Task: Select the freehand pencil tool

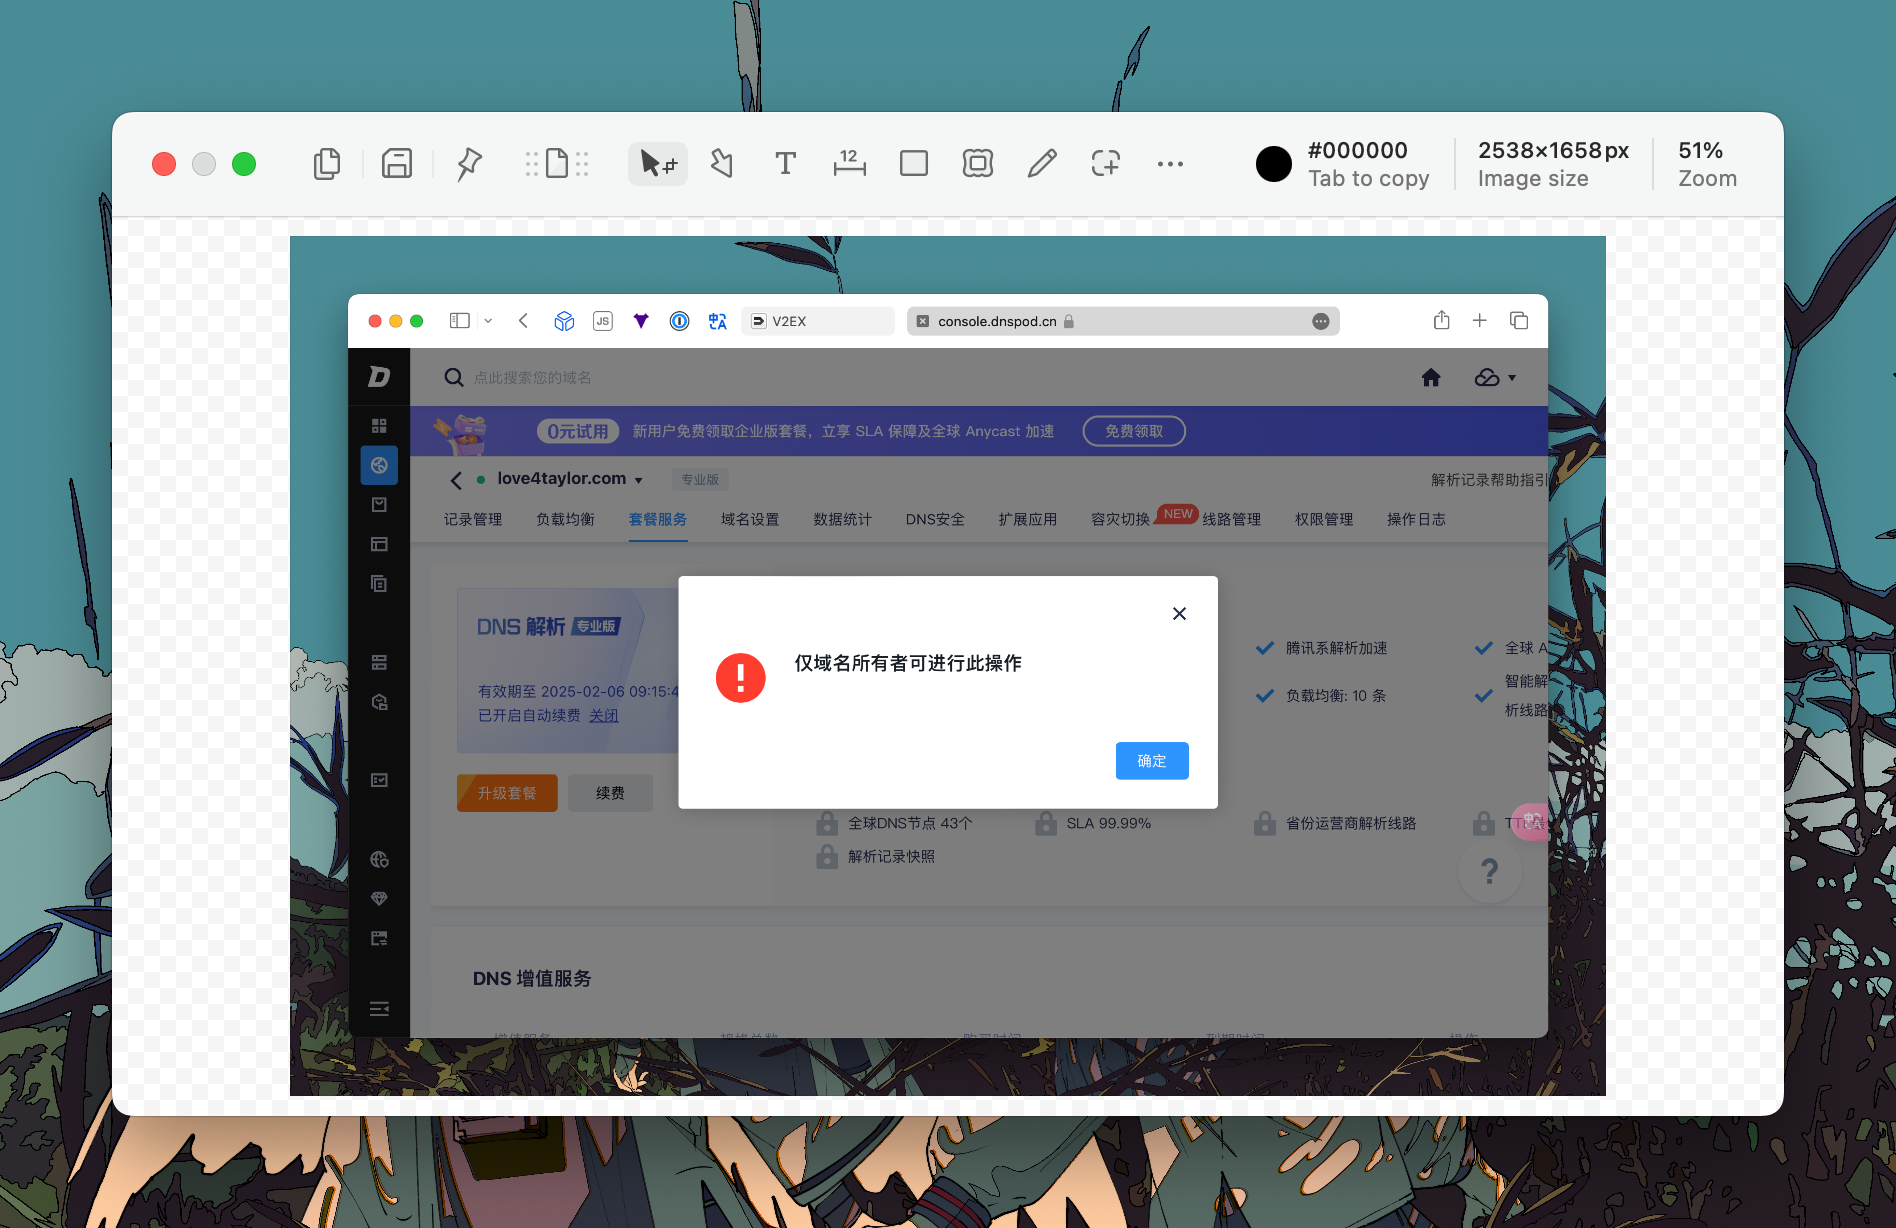Action: coord(1041,164)
